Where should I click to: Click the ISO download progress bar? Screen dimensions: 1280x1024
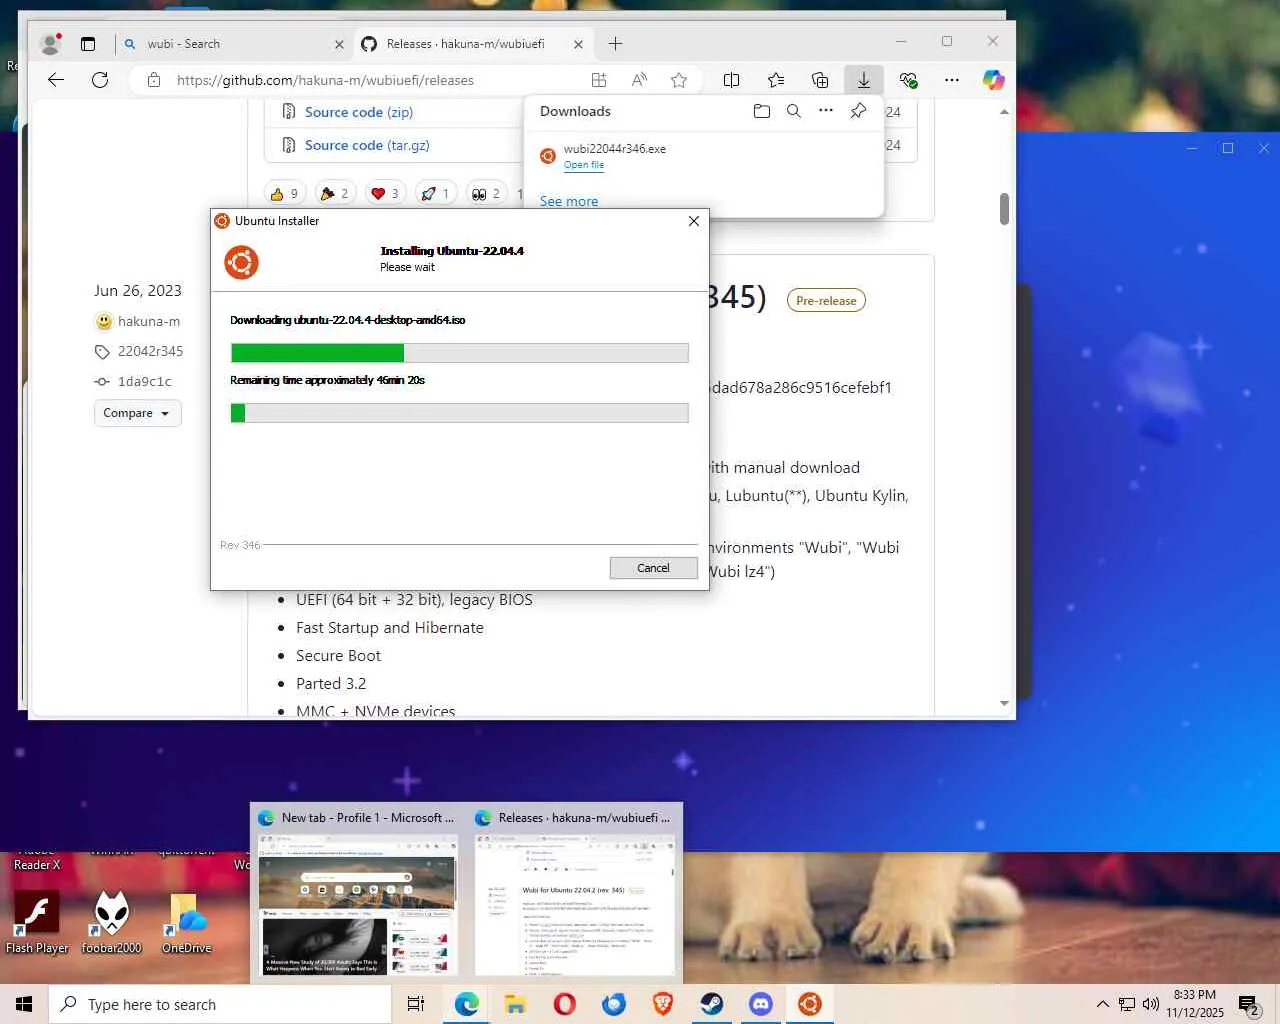pos(460,353)
